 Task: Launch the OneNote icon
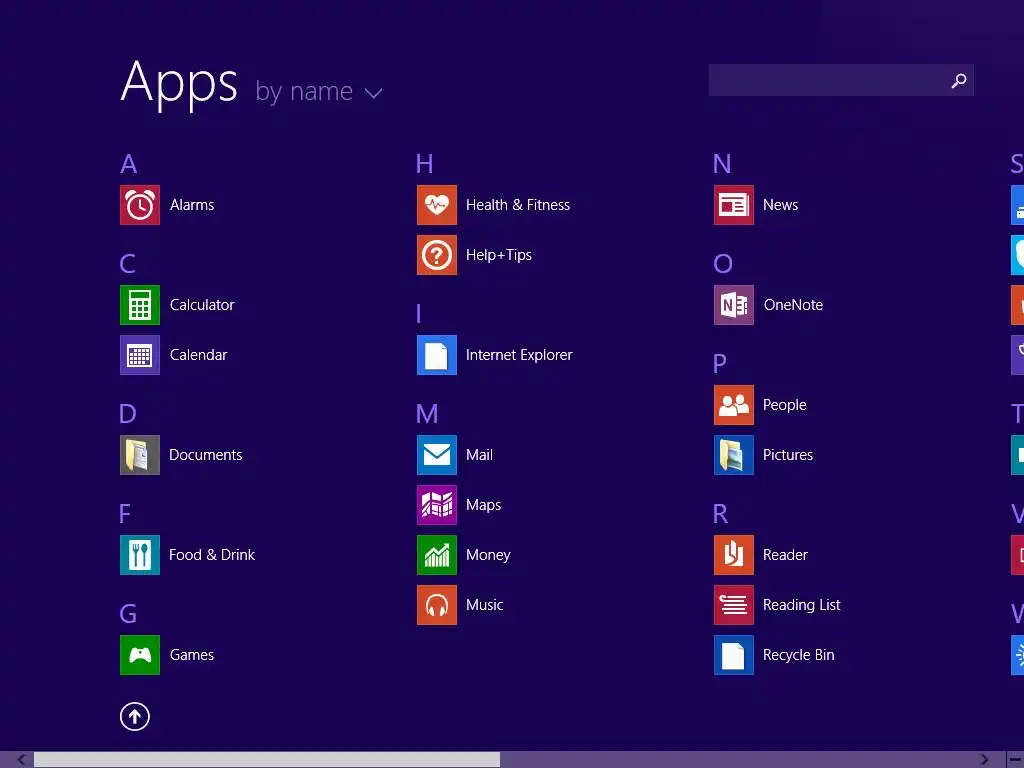[734, 305]
